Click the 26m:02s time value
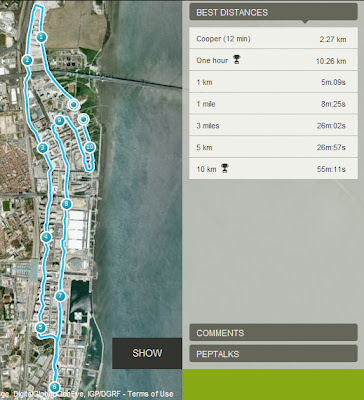 coord(331,126)
